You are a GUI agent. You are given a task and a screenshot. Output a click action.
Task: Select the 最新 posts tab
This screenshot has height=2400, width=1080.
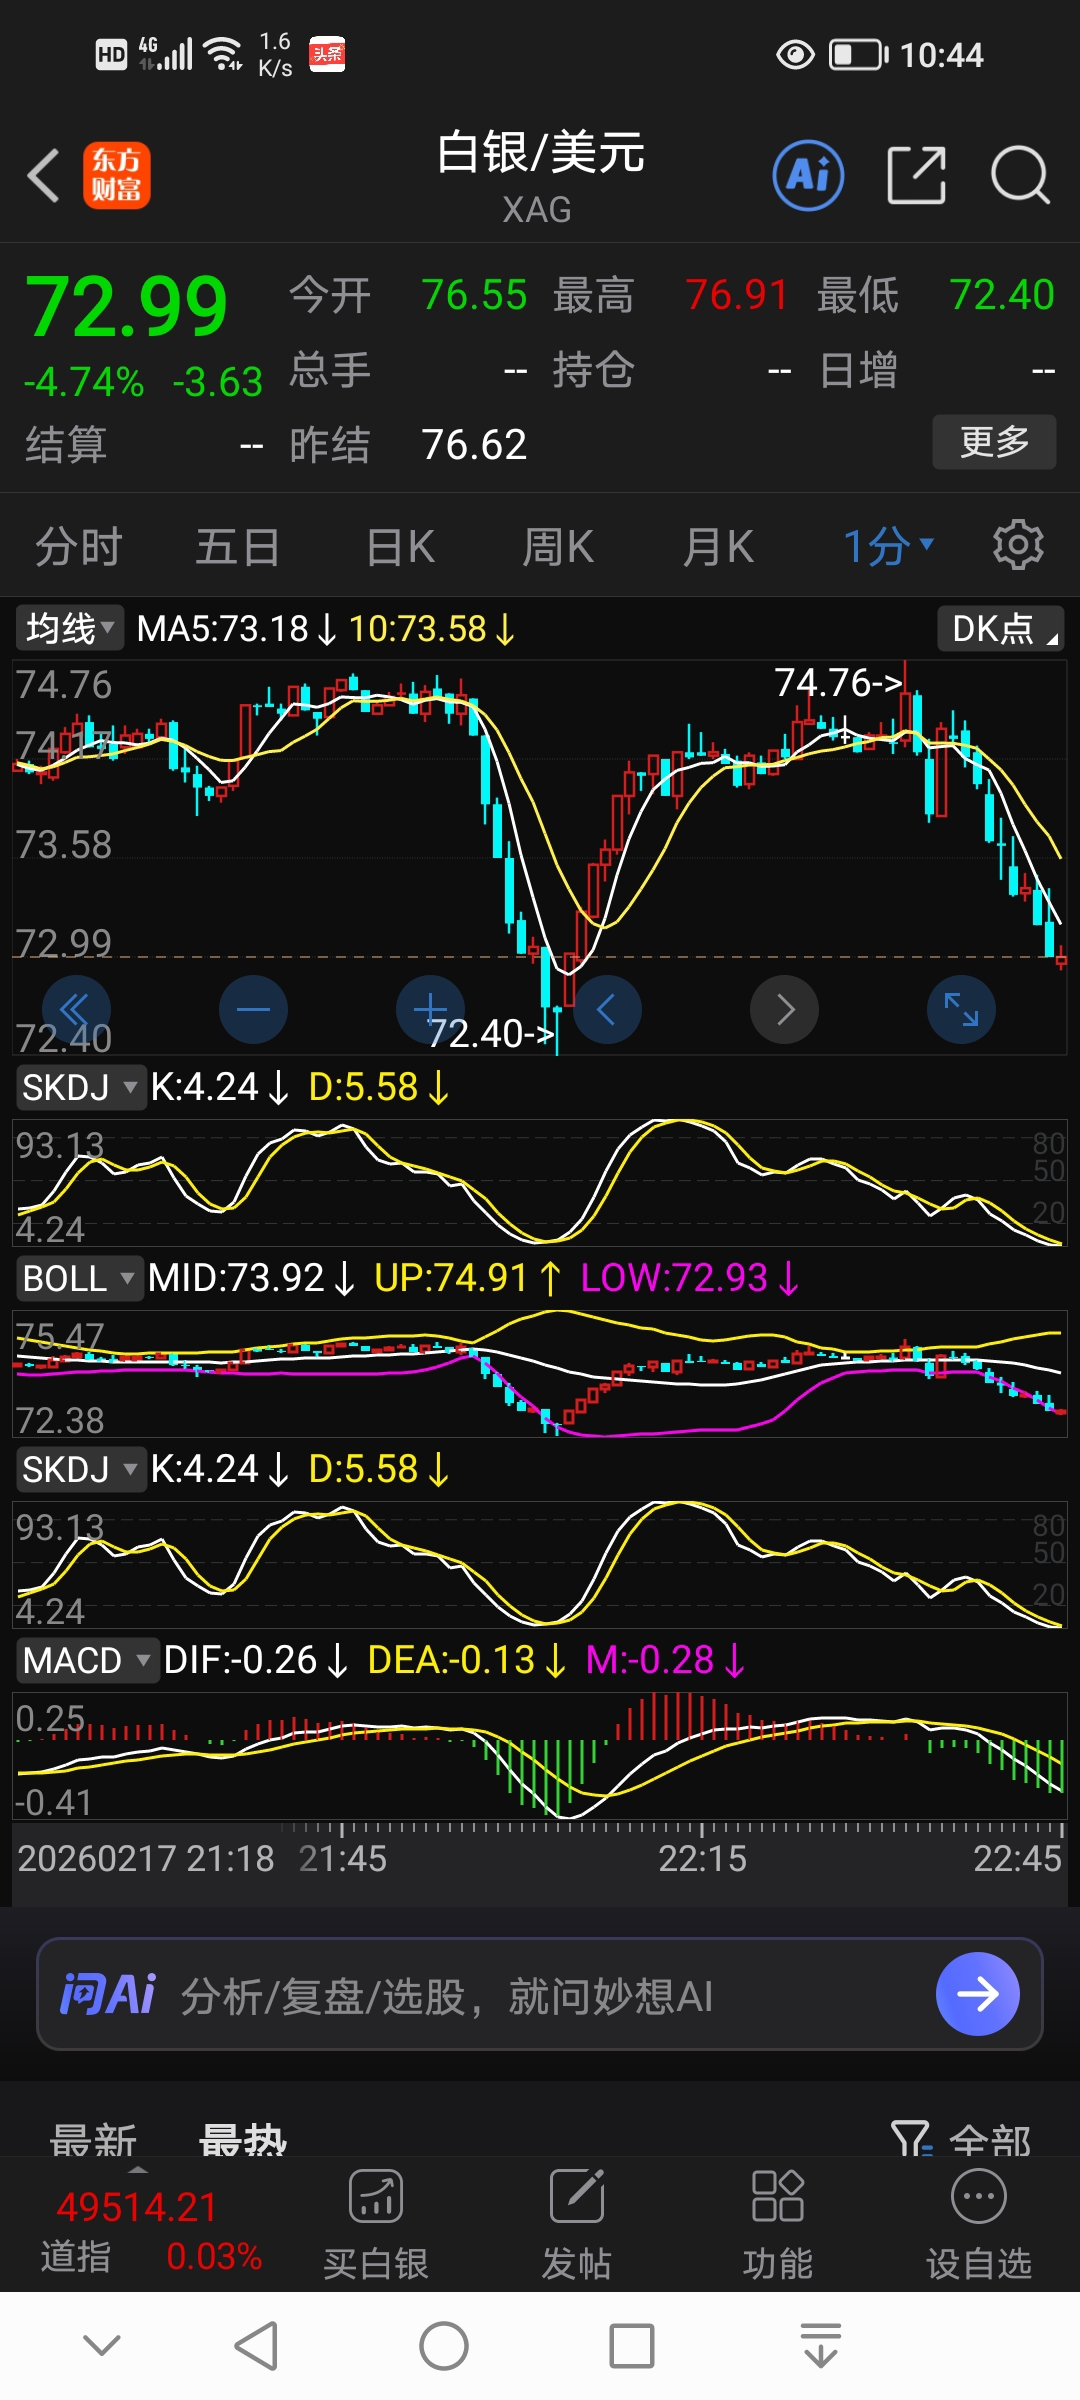coord(93,2140)
